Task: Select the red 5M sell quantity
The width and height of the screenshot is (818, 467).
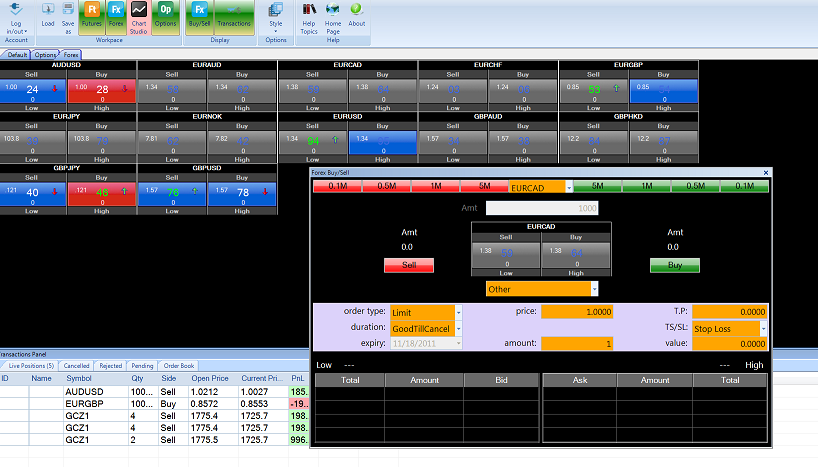Action: click(x=484, y=186)
